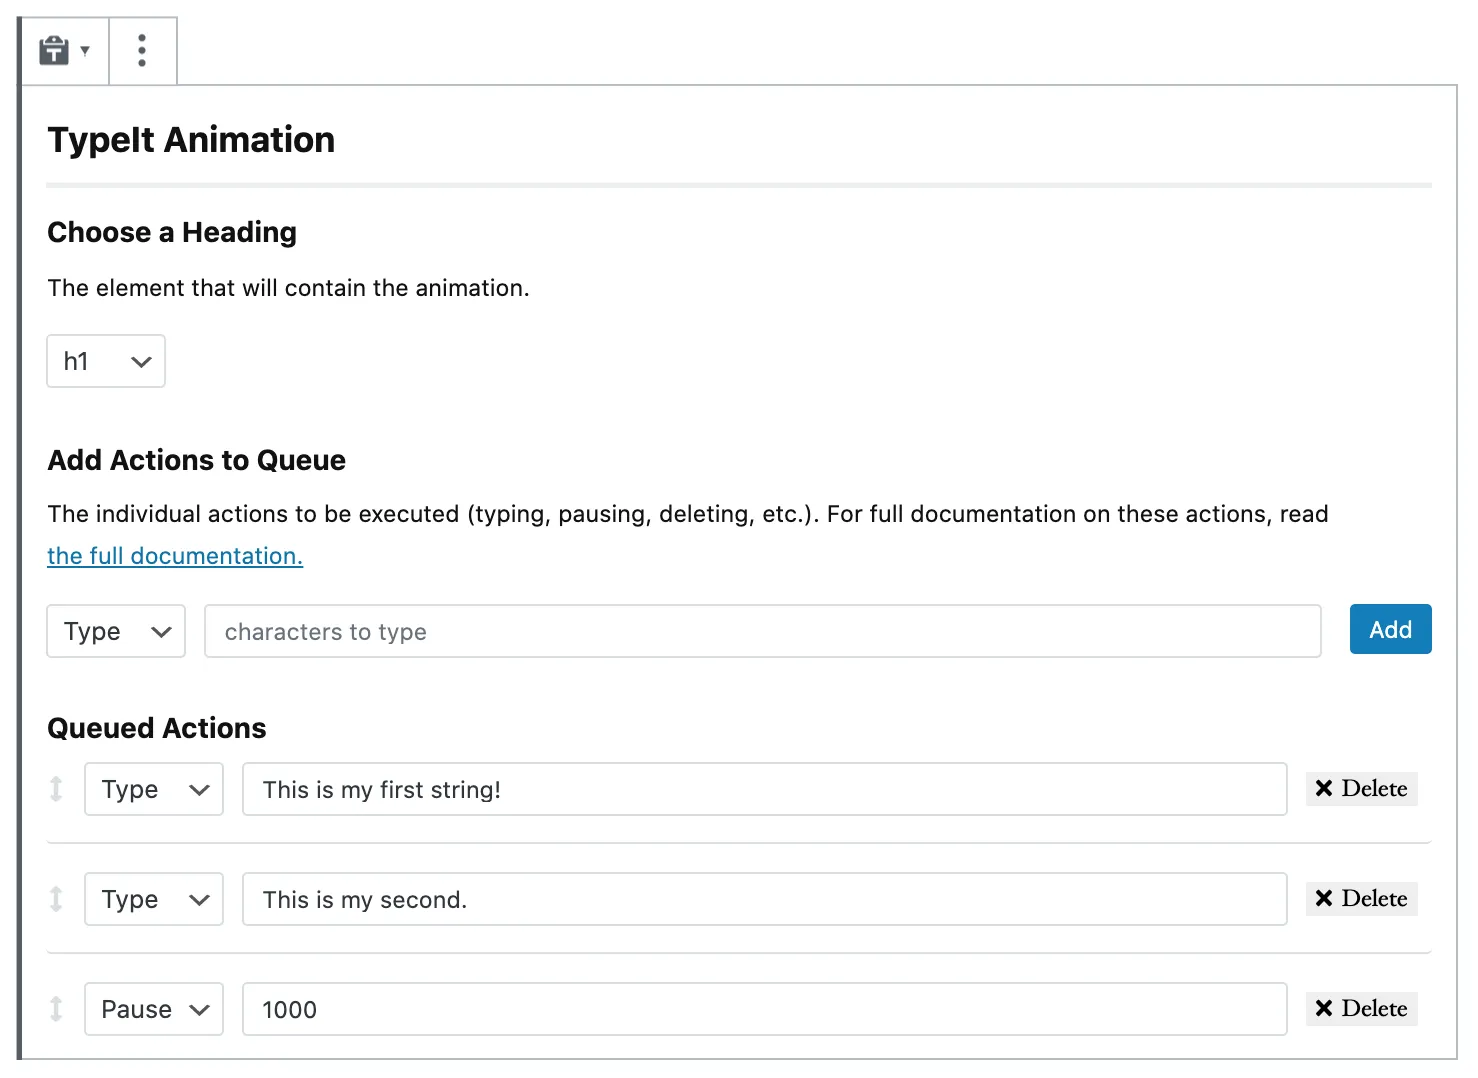Grab the drag handle for the Pause row
This screenshot has height=1078, width=1478.
pos(56,1009)
